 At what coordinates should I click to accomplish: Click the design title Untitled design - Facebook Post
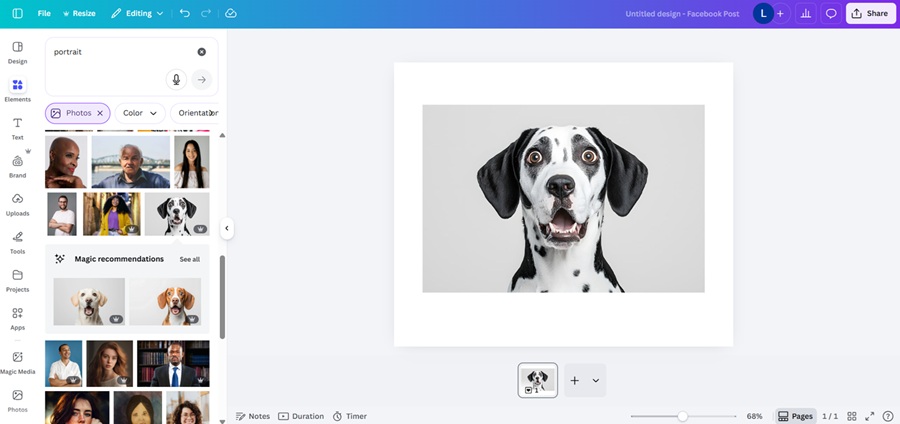pyautogui.click(x=682, y=14)
